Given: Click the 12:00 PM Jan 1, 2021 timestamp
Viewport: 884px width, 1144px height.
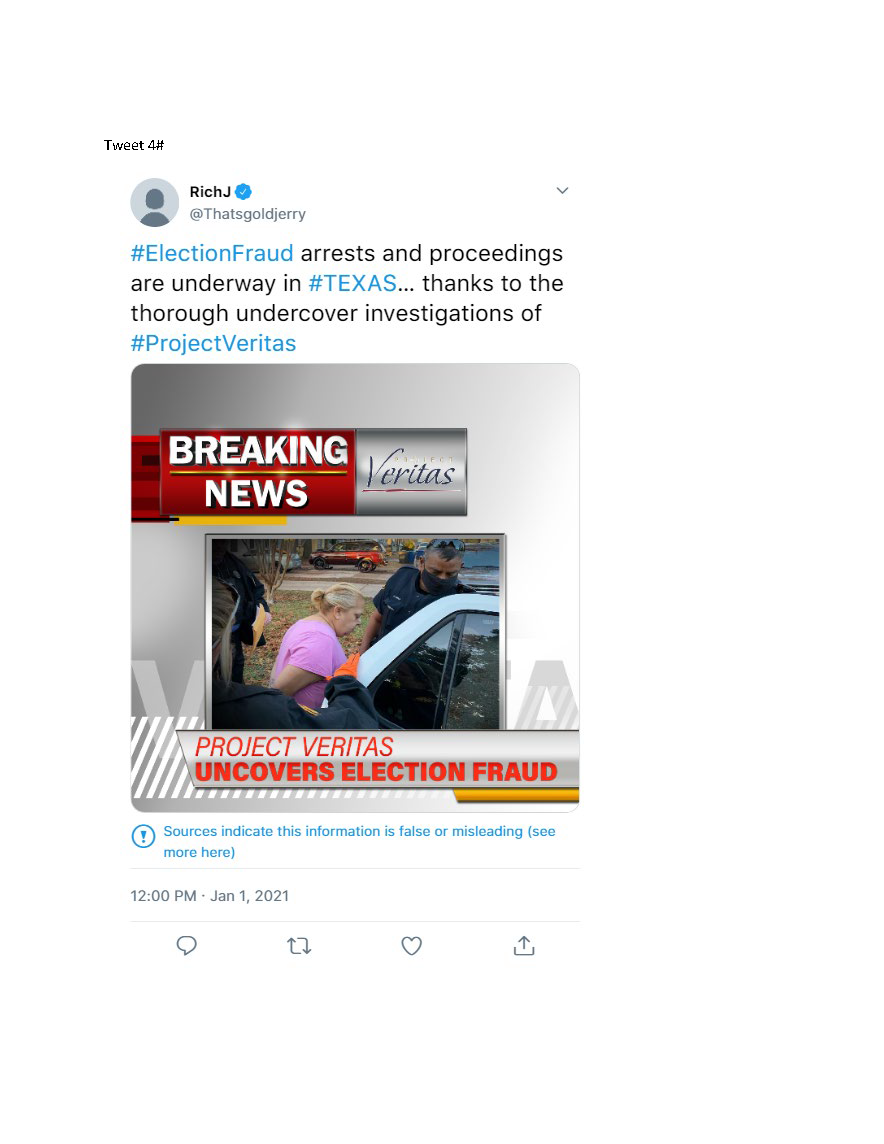Looking at the screenshot, I should [x=209, y=896].
